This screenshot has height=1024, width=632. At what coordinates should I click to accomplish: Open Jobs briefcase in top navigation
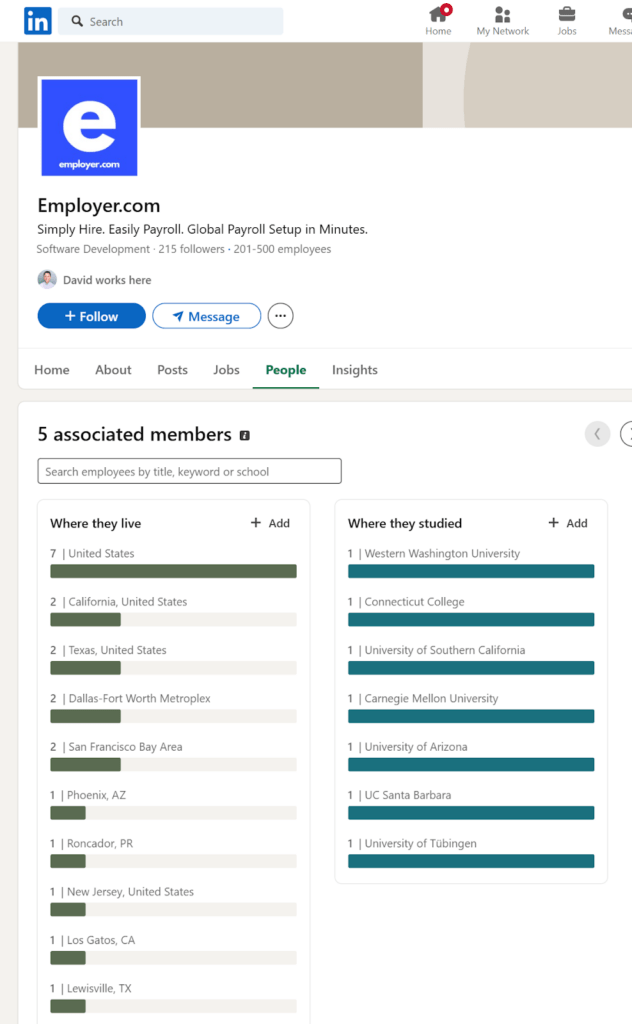click(567, 20)
